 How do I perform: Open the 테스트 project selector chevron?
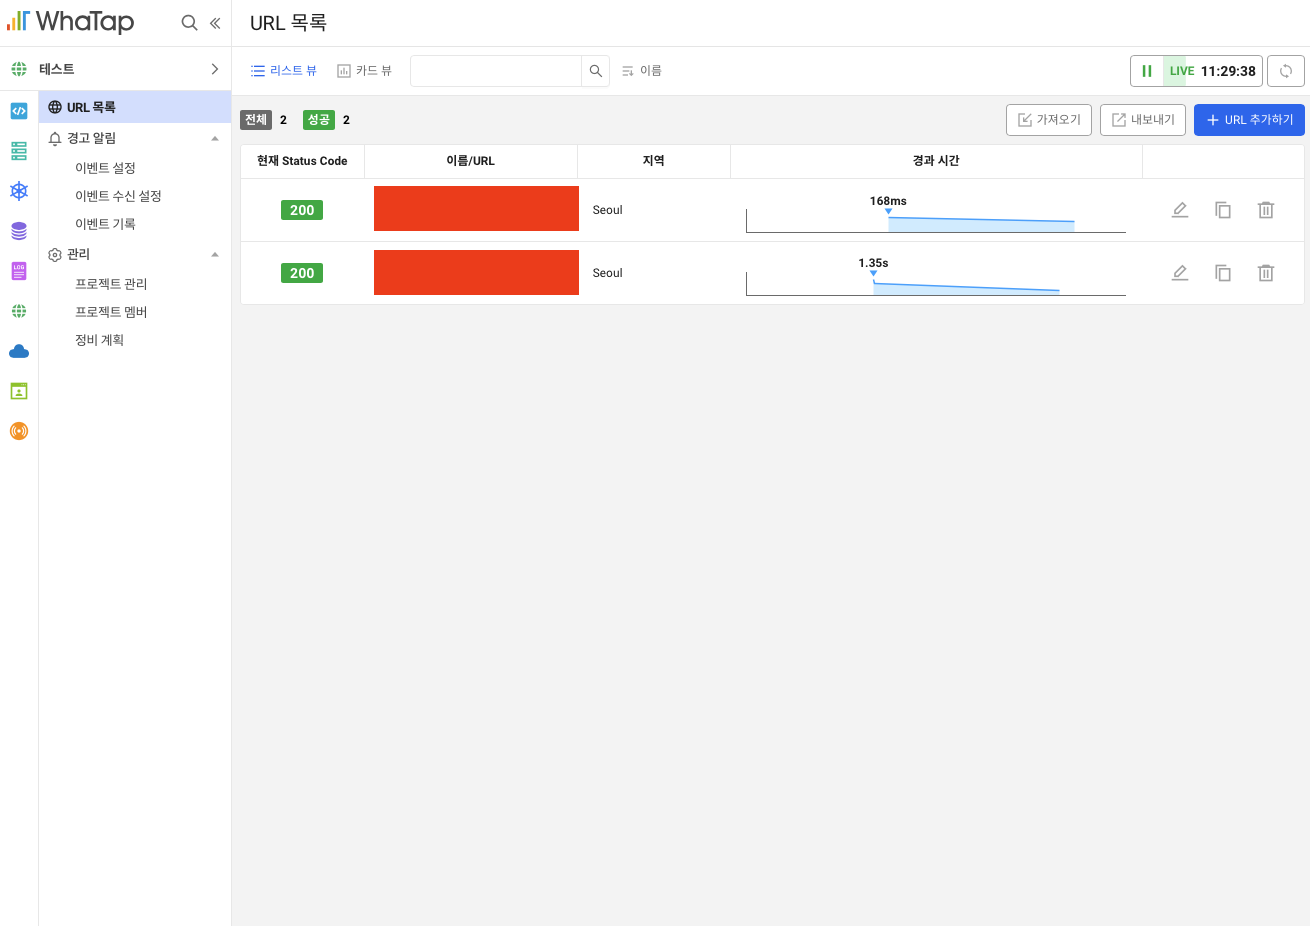[214, 69]
